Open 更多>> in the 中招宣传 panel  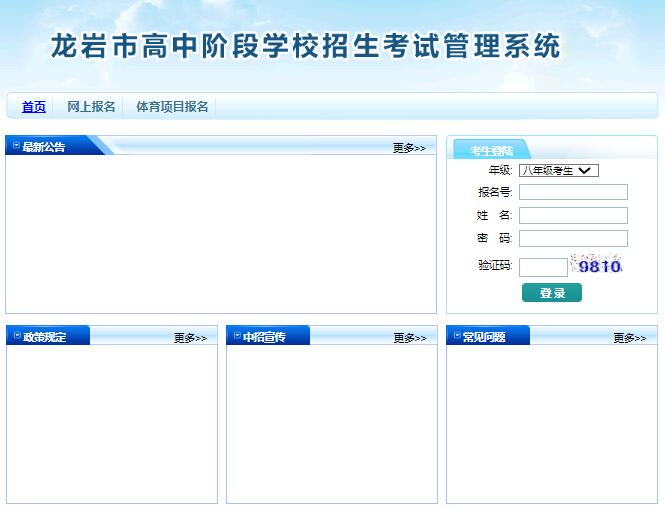410,338
